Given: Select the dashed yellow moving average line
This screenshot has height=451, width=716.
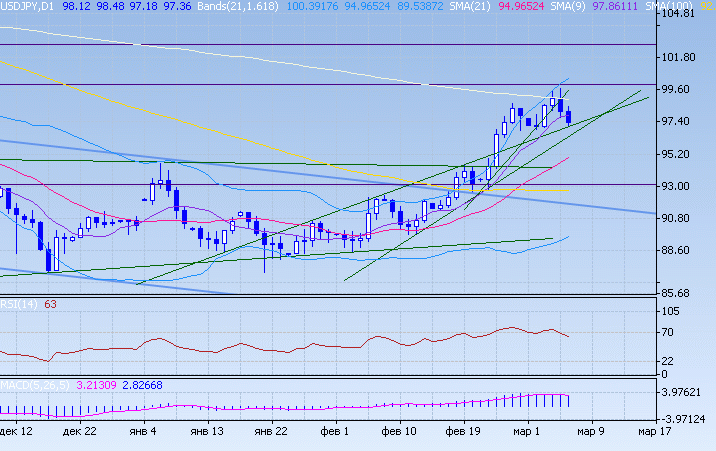Looking at the screenshot, I should coord(250,138).
